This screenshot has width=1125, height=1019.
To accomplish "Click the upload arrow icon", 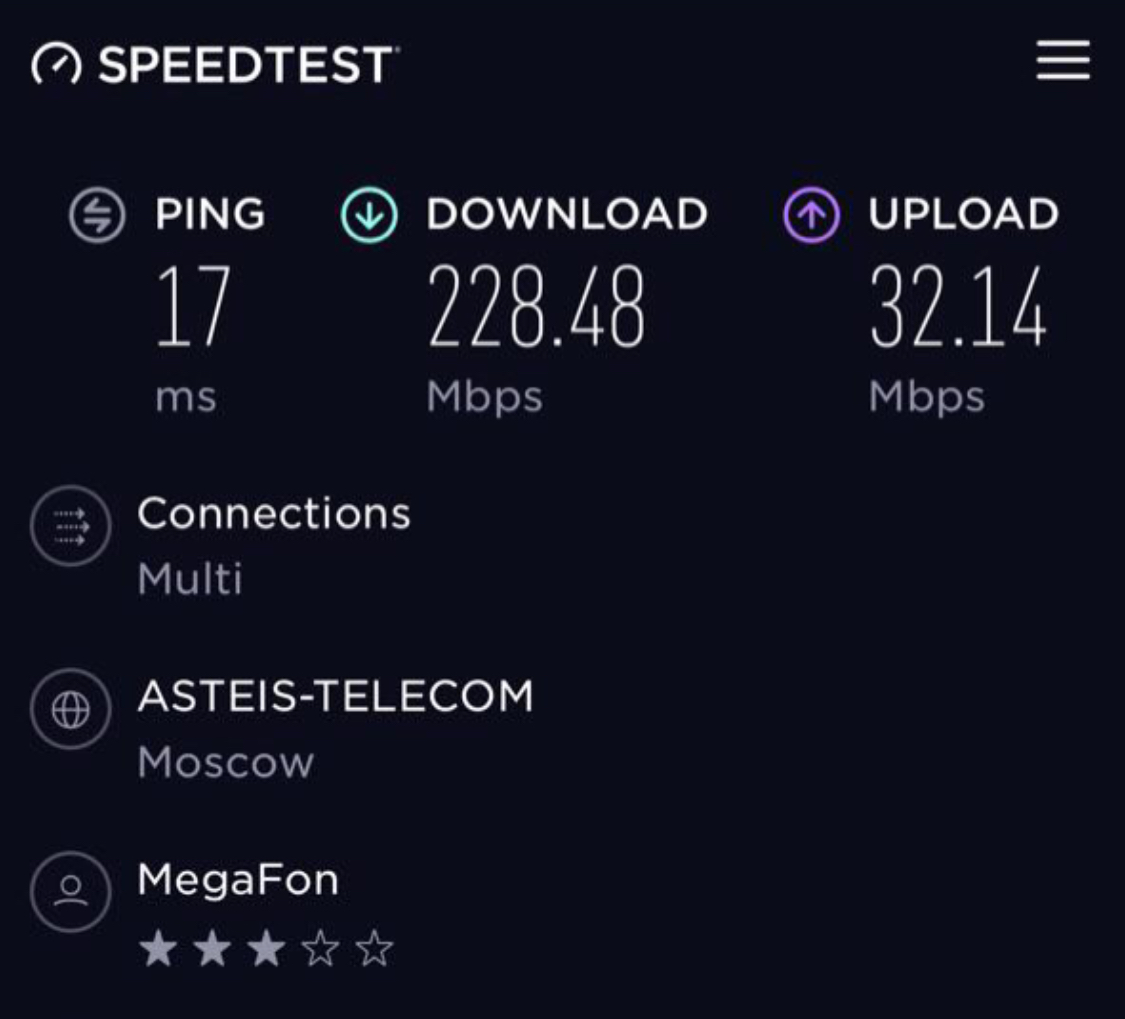I will [811, 216].
